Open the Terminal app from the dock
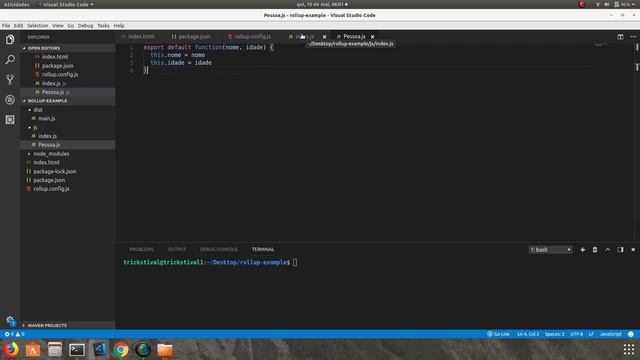Screen dimensions: 640x360 [x=77, y=350]
